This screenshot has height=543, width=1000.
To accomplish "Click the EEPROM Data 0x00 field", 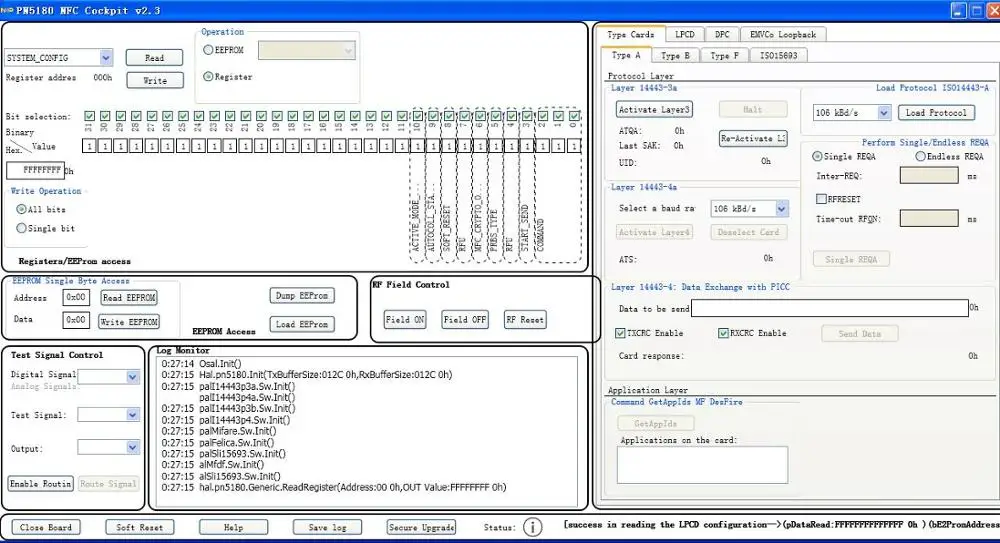I will [x=76, y=320].
